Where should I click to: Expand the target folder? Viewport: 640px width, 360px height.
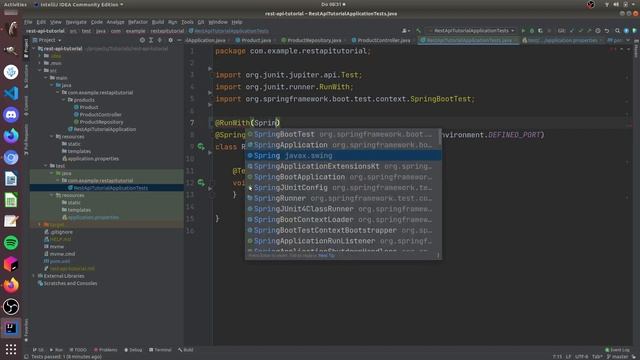click(40, 225)
